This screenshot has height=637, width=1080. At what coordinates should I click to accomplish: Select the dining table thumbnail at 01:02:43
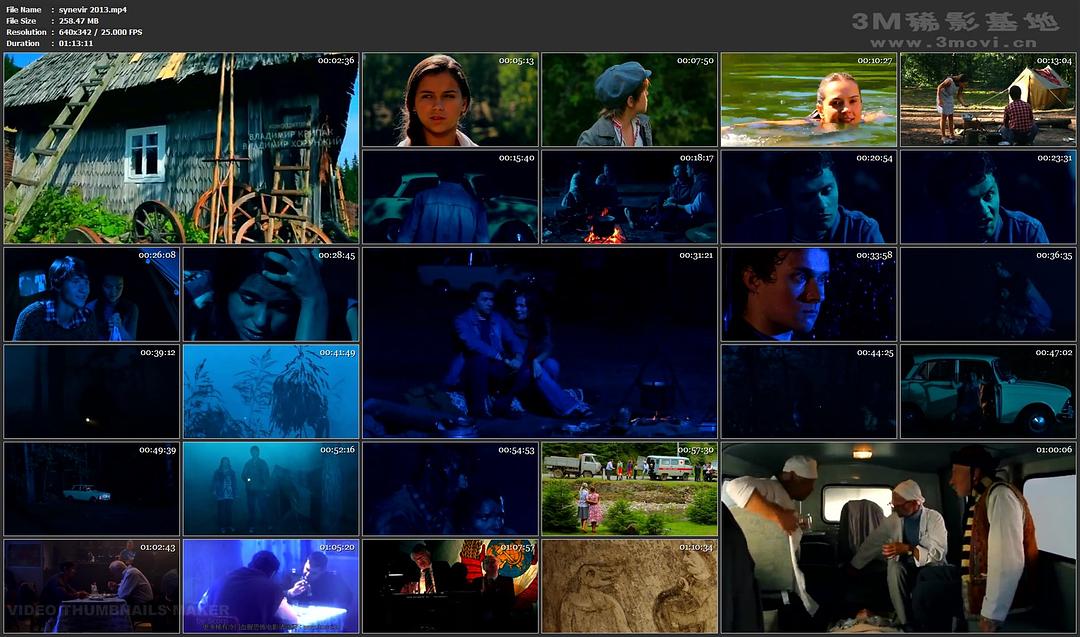91,586
